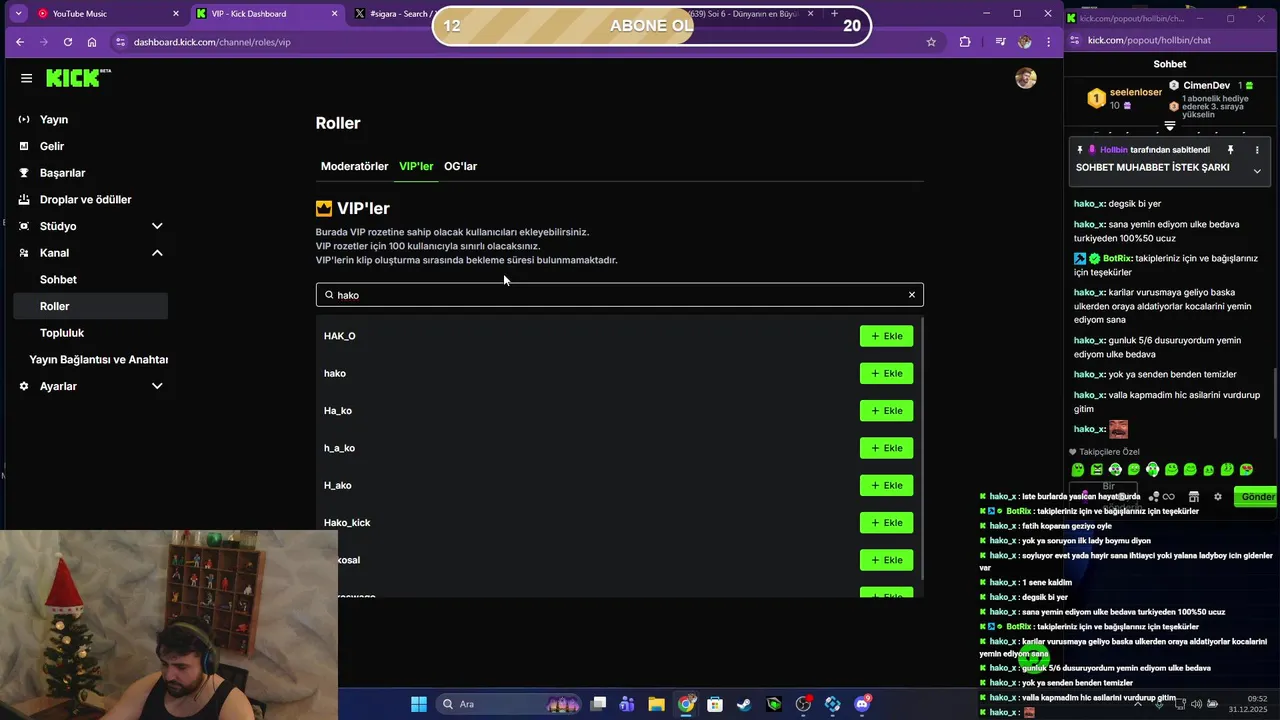Screen dimensions: 1280x720
Task: Add user hako as VIP
Action: 886,373
